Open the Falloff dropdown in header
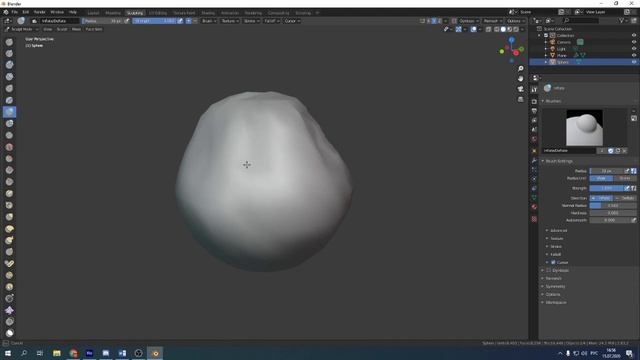The width and height of the screenshot is (640, 360). (x=271, y=21)
